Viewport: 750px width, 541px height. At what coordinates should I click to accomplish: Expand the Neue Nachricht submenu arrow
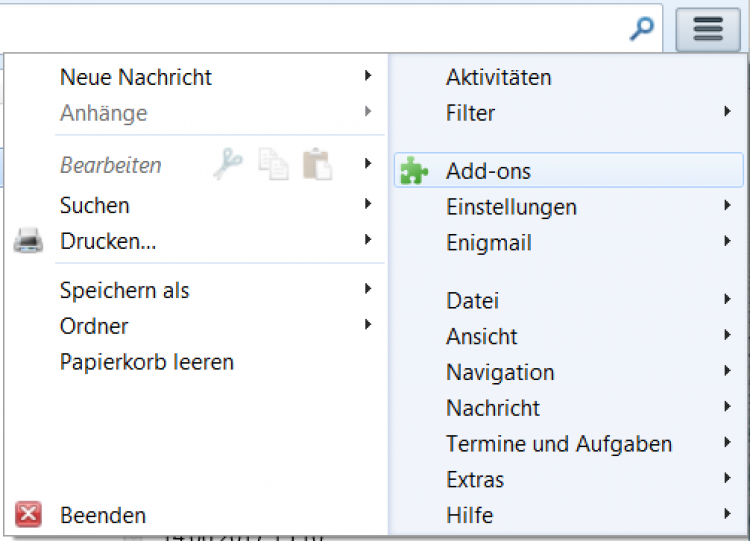coord(368,77)
